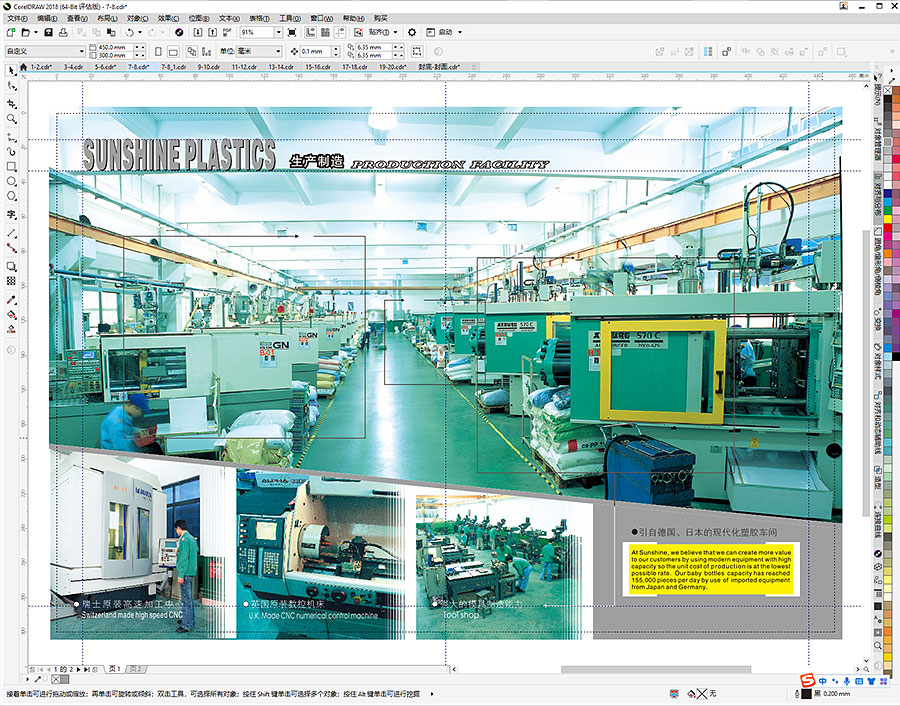Image resolution: width=900 pixels, height=706 pixels.
Task: Click the page width 450.0 mm field
Action: click(x=110, y=47)
